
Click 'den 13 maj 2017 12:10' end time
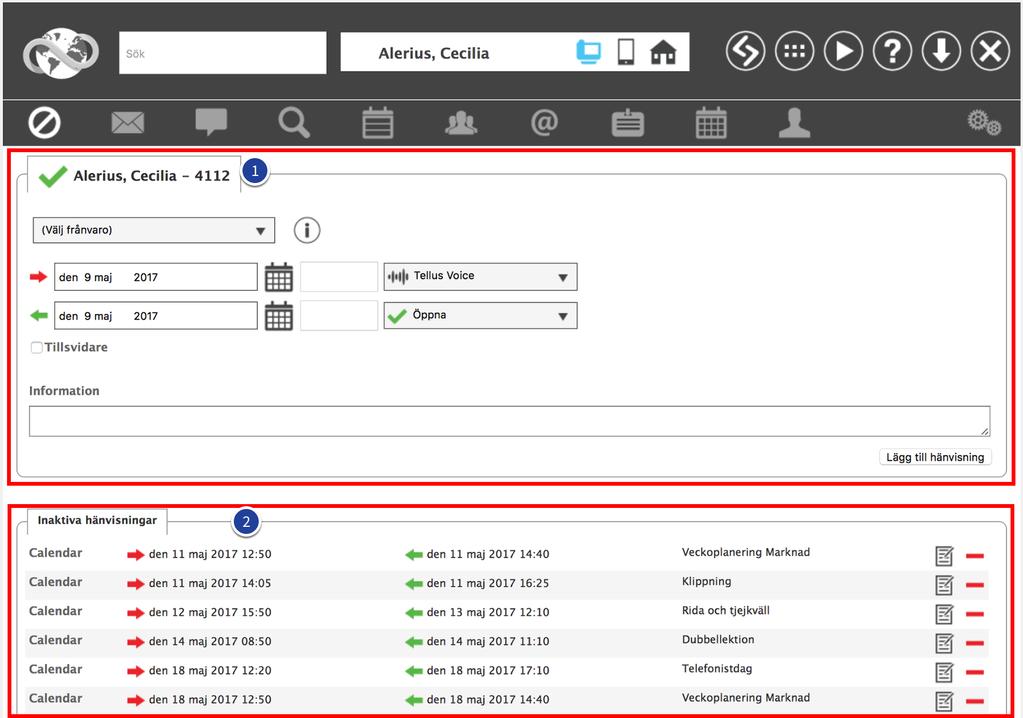488,612
